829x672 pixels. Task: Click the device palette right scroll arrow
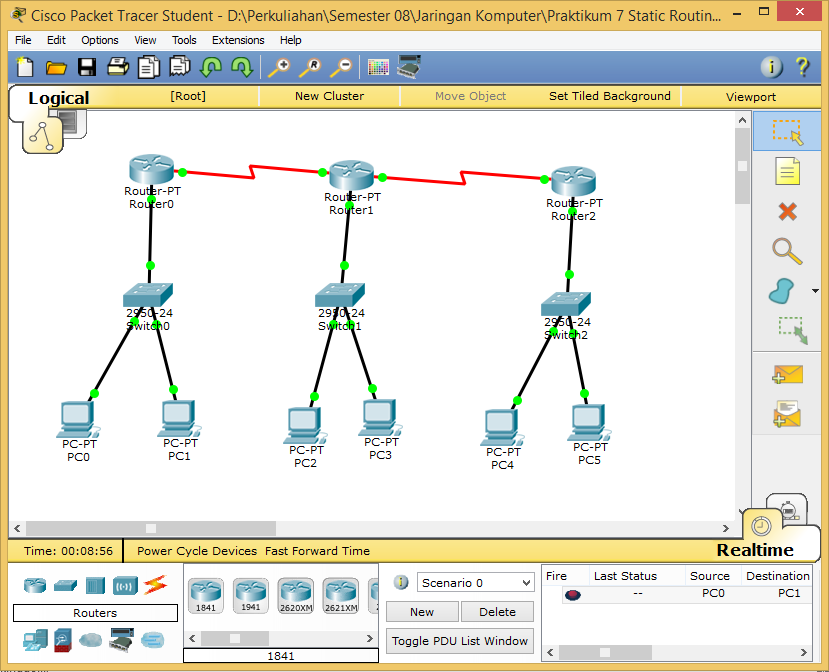(368, 637)
